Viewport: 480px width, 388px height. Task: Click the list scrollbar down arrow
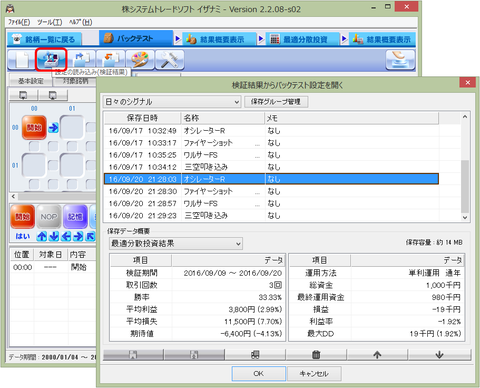[x=465, y=217]
